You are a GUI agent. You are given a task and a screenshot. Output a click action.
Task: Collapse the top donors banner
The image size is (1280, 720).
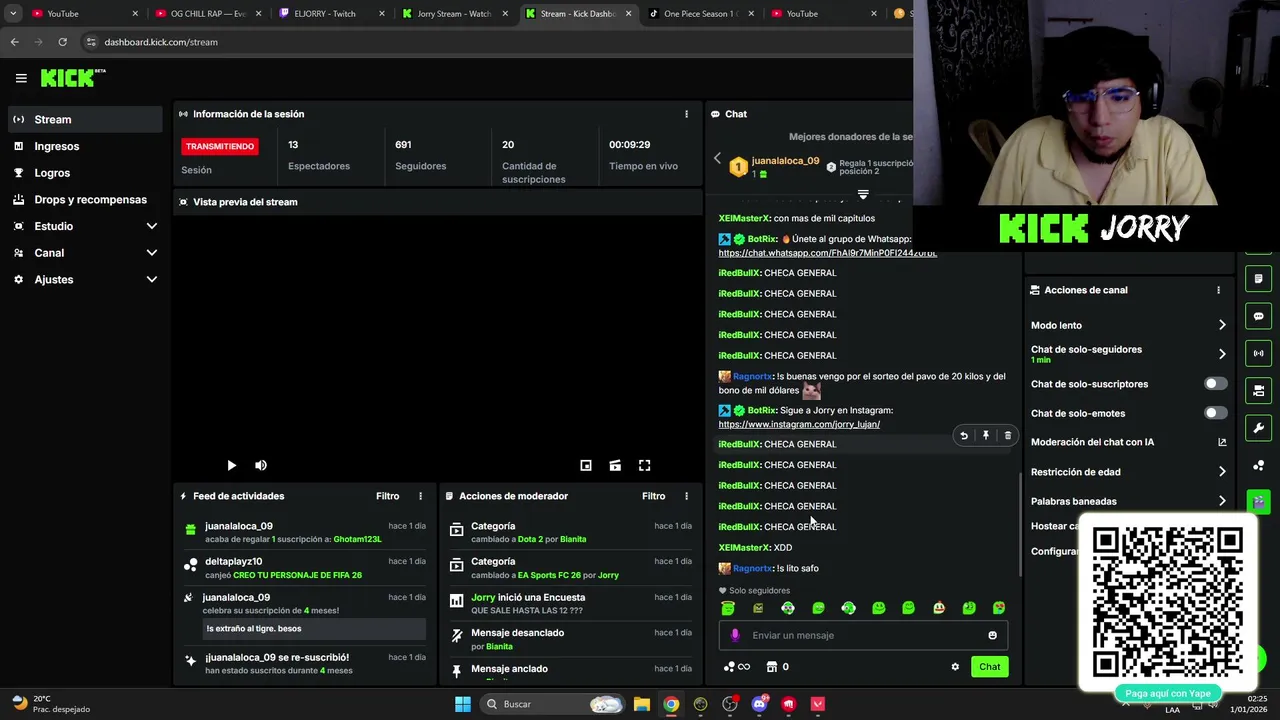pos(863,194)
